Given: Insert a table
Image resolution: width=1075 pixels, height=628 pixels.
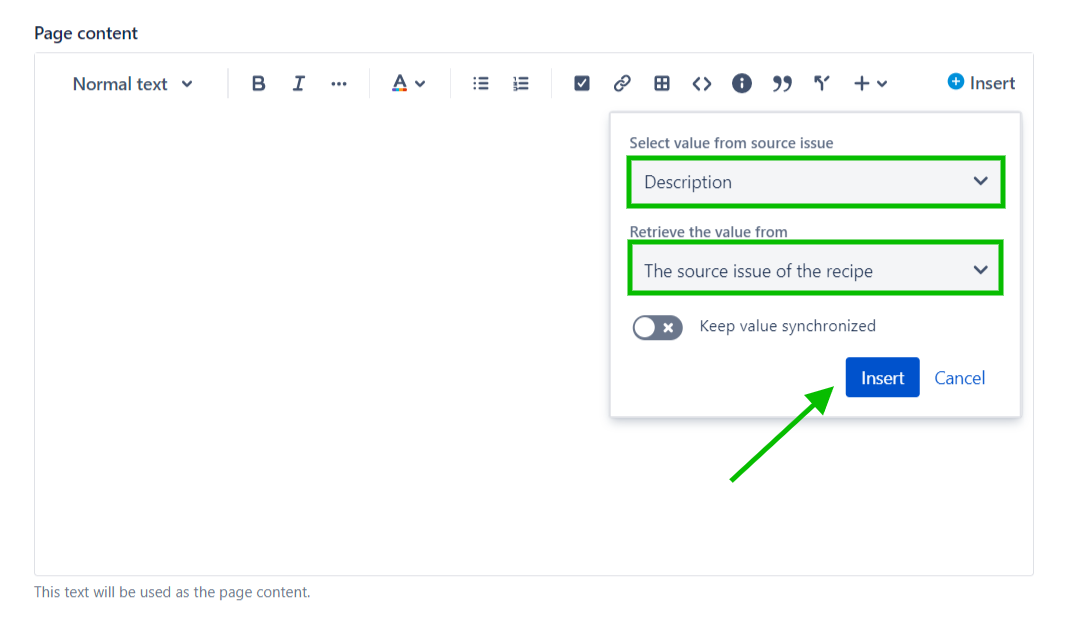Looking at the screenshot, I should [662, 84].
